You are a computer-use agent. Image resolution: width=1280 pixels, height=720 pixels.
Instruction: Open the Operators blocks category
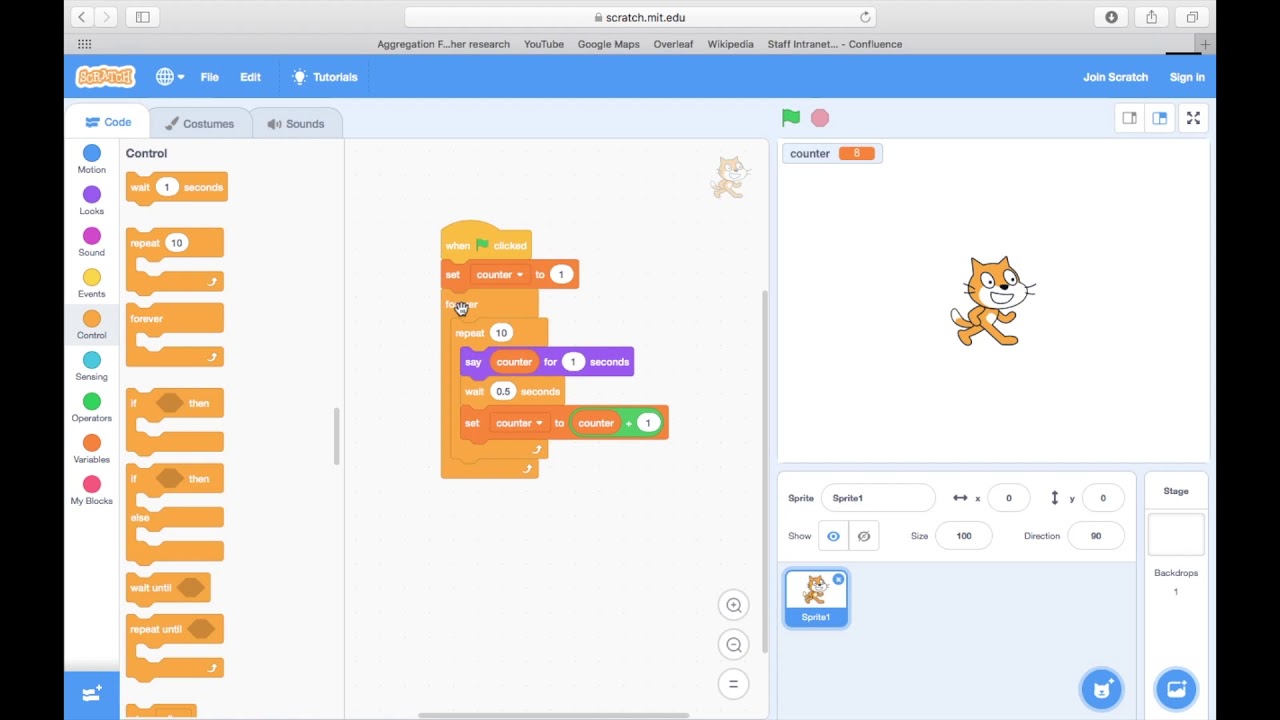click(x=92, y=408)
